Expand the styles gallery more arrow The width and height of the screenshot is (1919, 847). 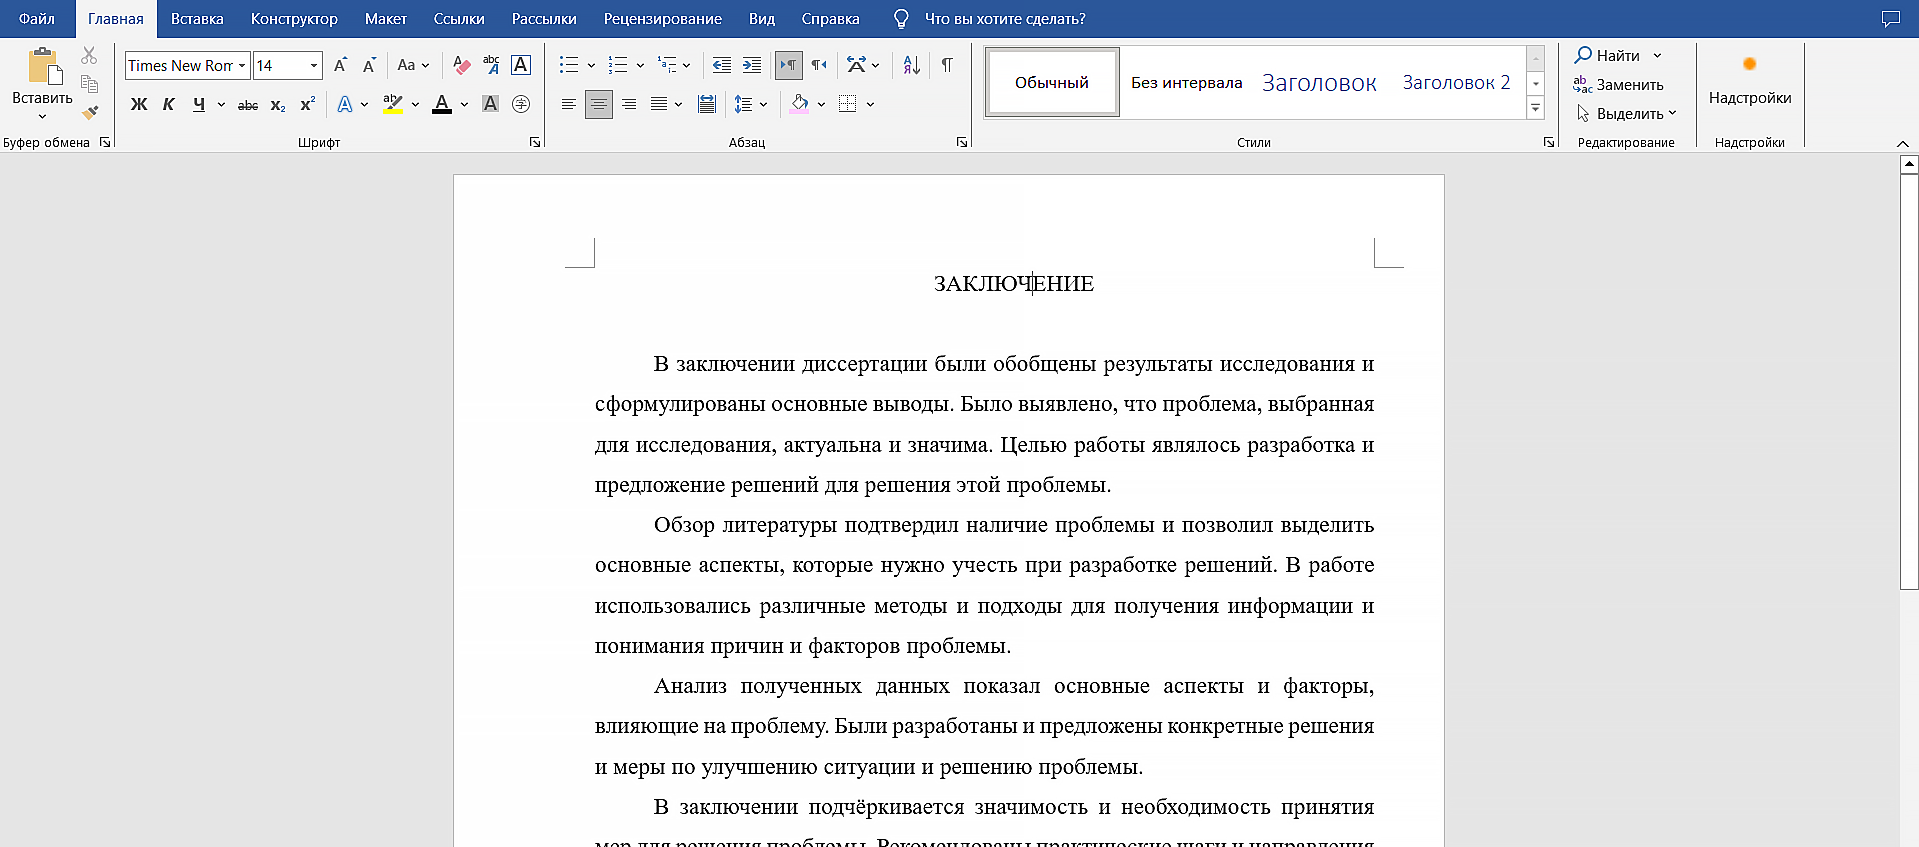(x=1536, y=108)
